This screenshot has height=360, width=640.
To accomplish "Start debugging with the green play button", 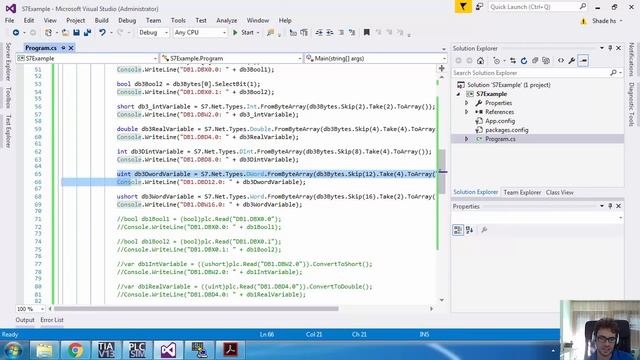I will 235,32.
